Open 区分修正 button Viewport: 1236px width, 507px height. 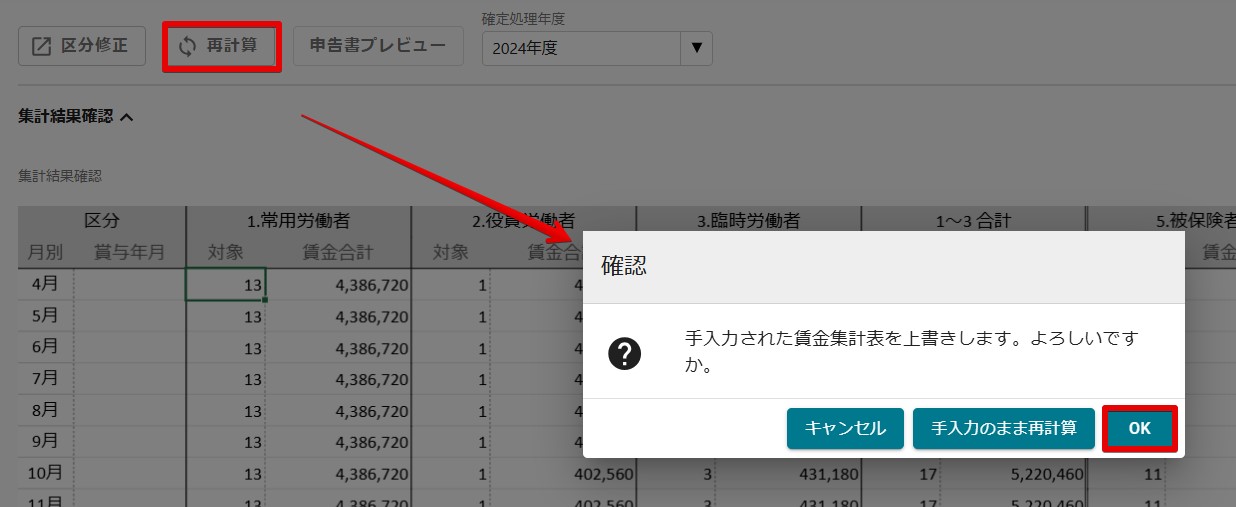(82, 46)
